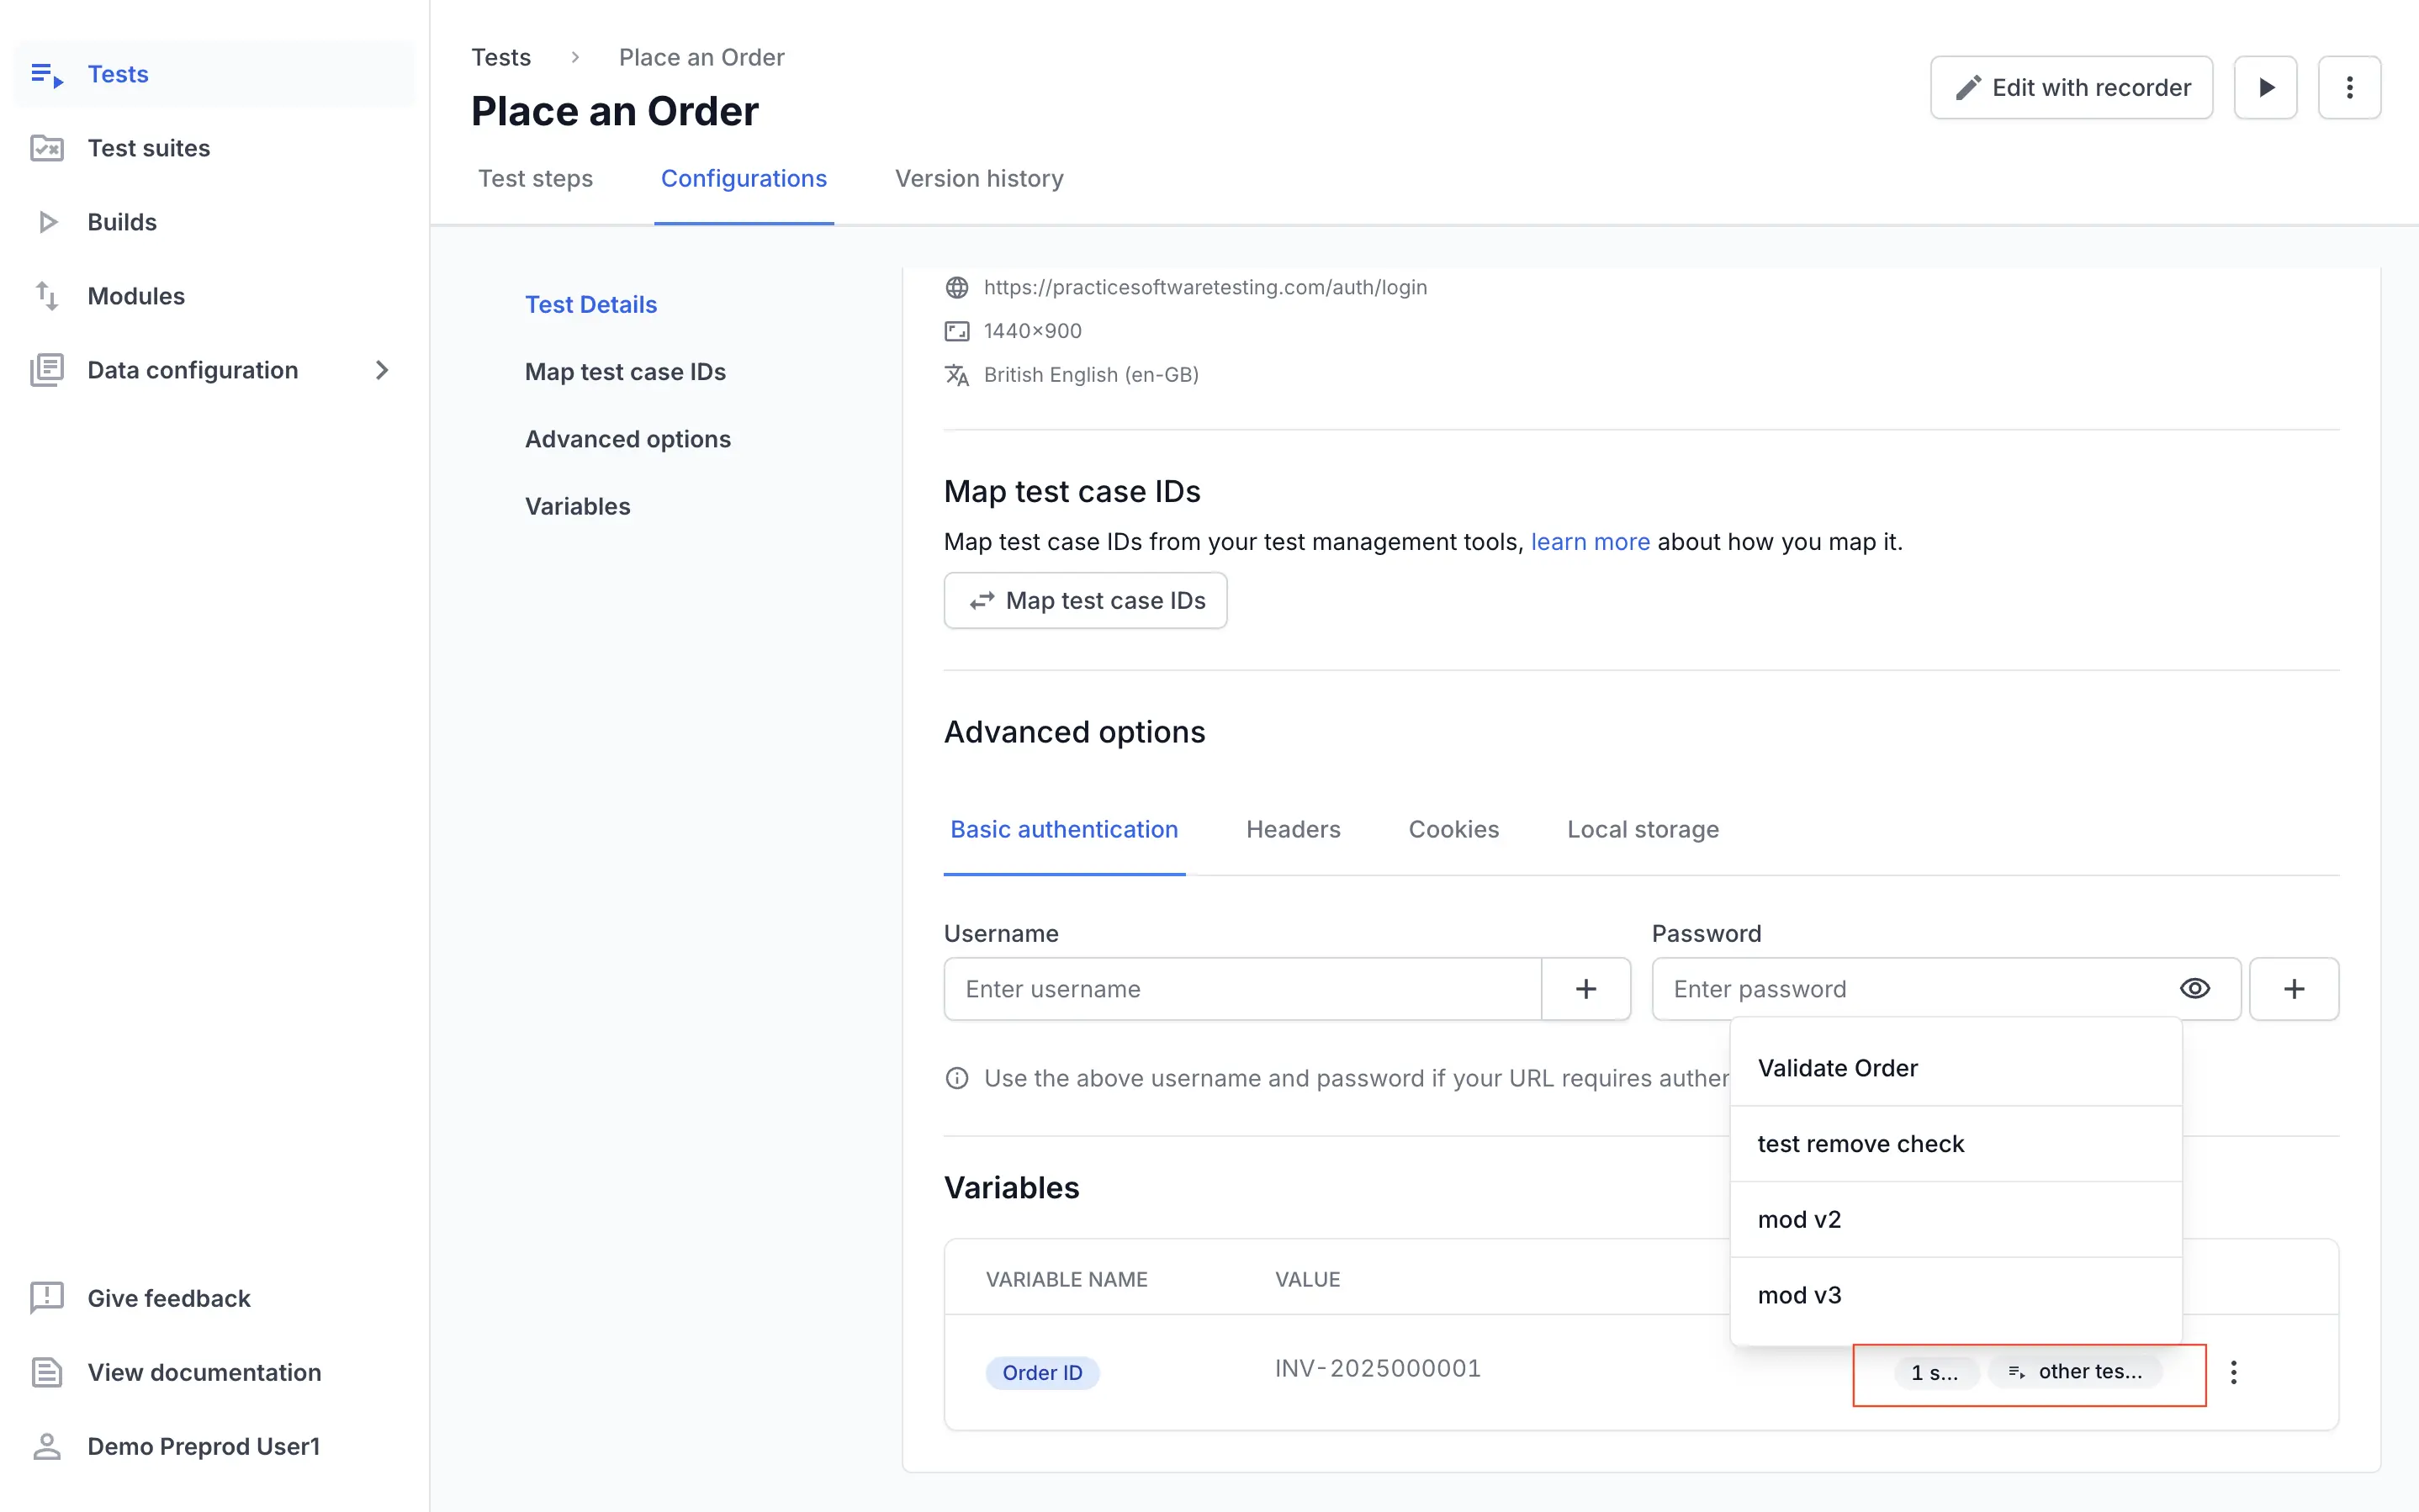Open View documentation in sidebar
Screen dimensions: 2419x1512
coord(203,1372)
